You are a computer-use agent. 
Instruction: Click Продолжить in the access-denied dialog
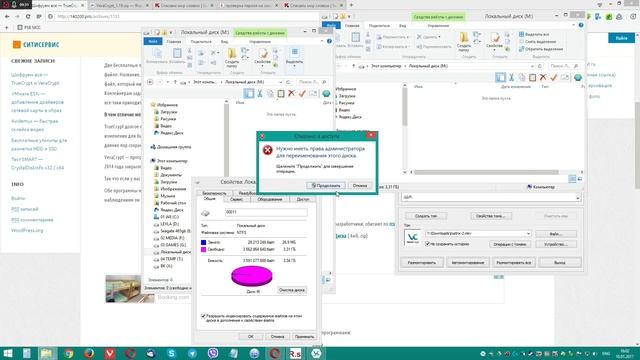point(326,185)
